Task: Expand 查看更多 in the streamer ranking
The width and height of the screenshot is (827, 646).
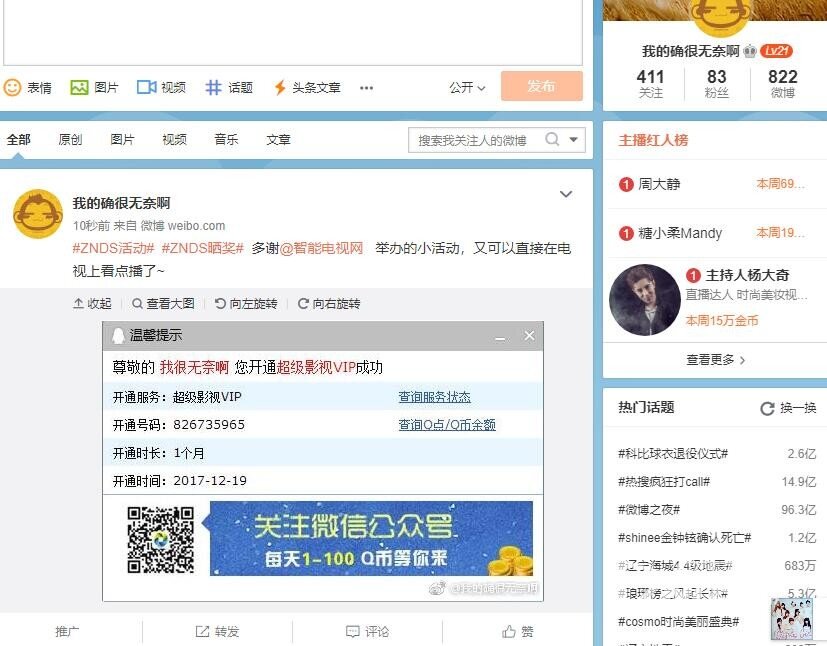Action: click(715, 360)
